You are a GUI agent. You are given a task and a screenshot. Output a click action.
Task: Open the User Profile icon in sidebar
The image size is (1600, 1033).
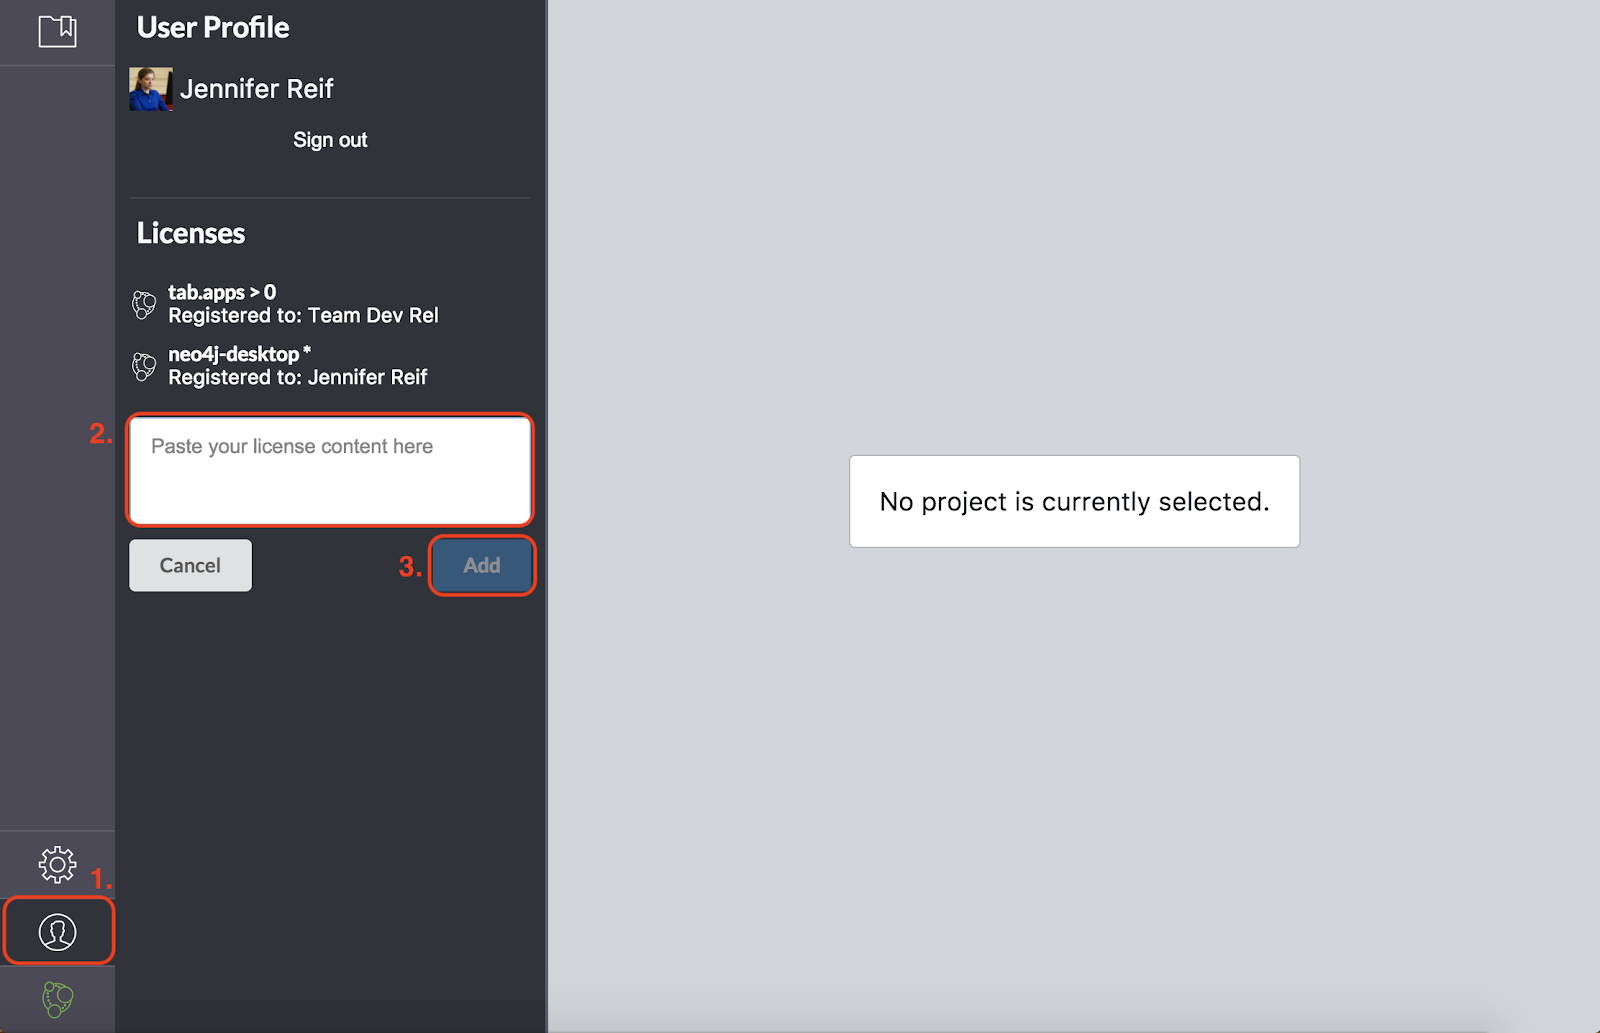pos(57,931)
